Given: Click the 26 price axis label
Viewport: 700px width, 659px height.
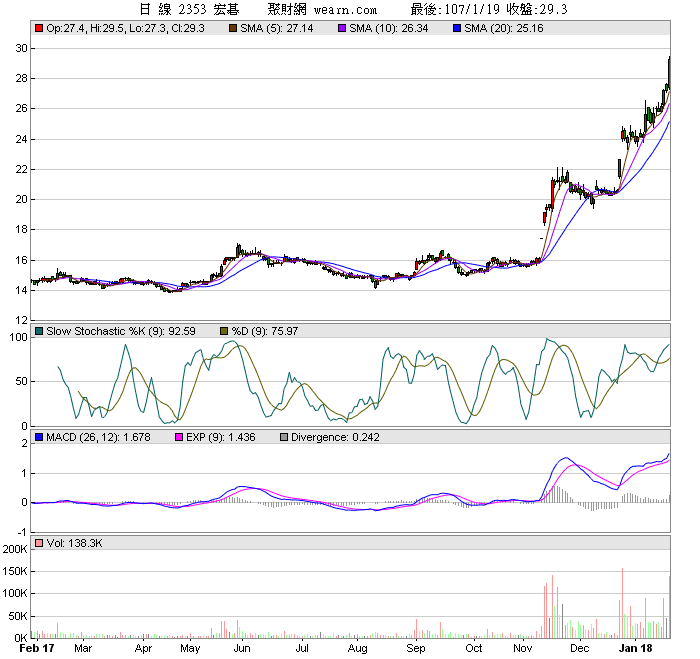Looking at the screenshot, I should click(x=21, y=108).
